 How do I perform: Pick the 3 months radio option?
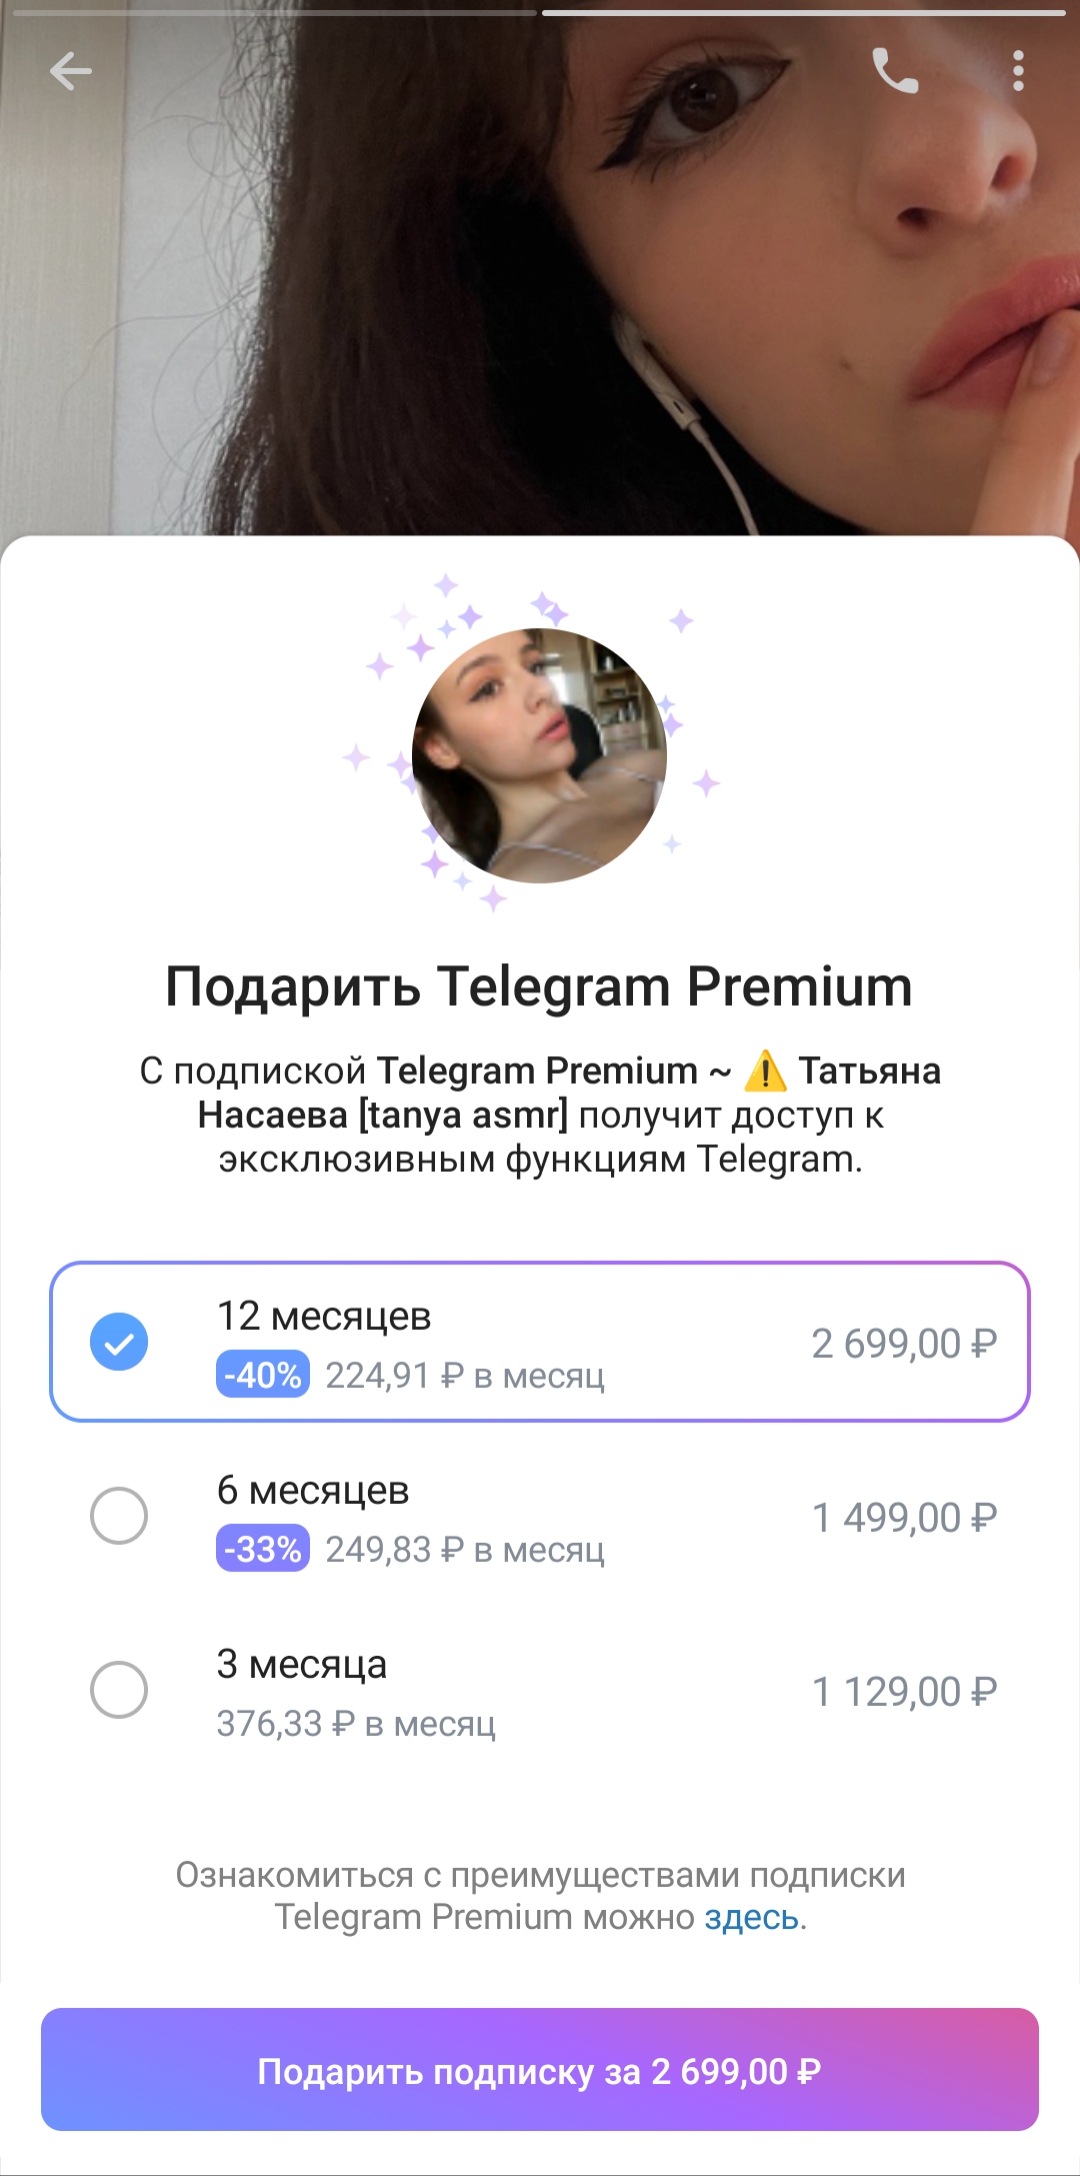pos(119,1690)
